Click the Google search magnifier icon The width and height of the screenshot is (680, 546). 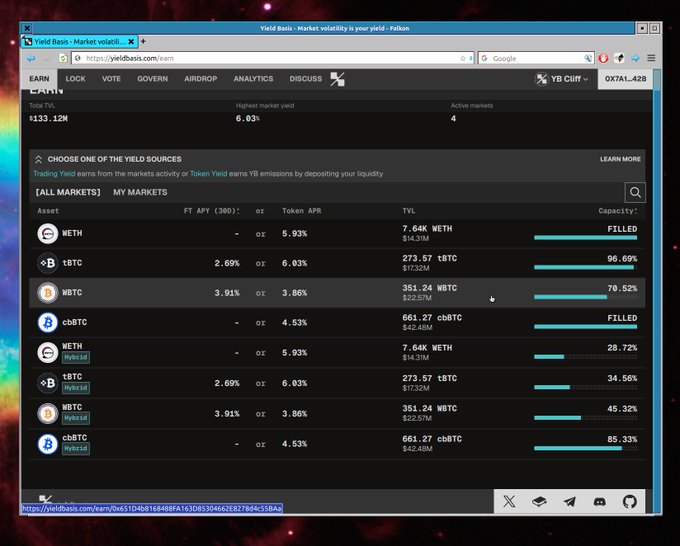[x=588, y=58]
